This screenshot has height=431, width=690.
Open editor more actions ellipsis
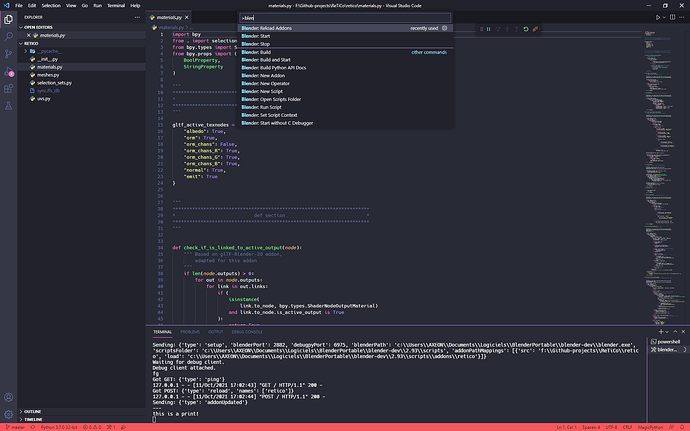coord(682,17)
